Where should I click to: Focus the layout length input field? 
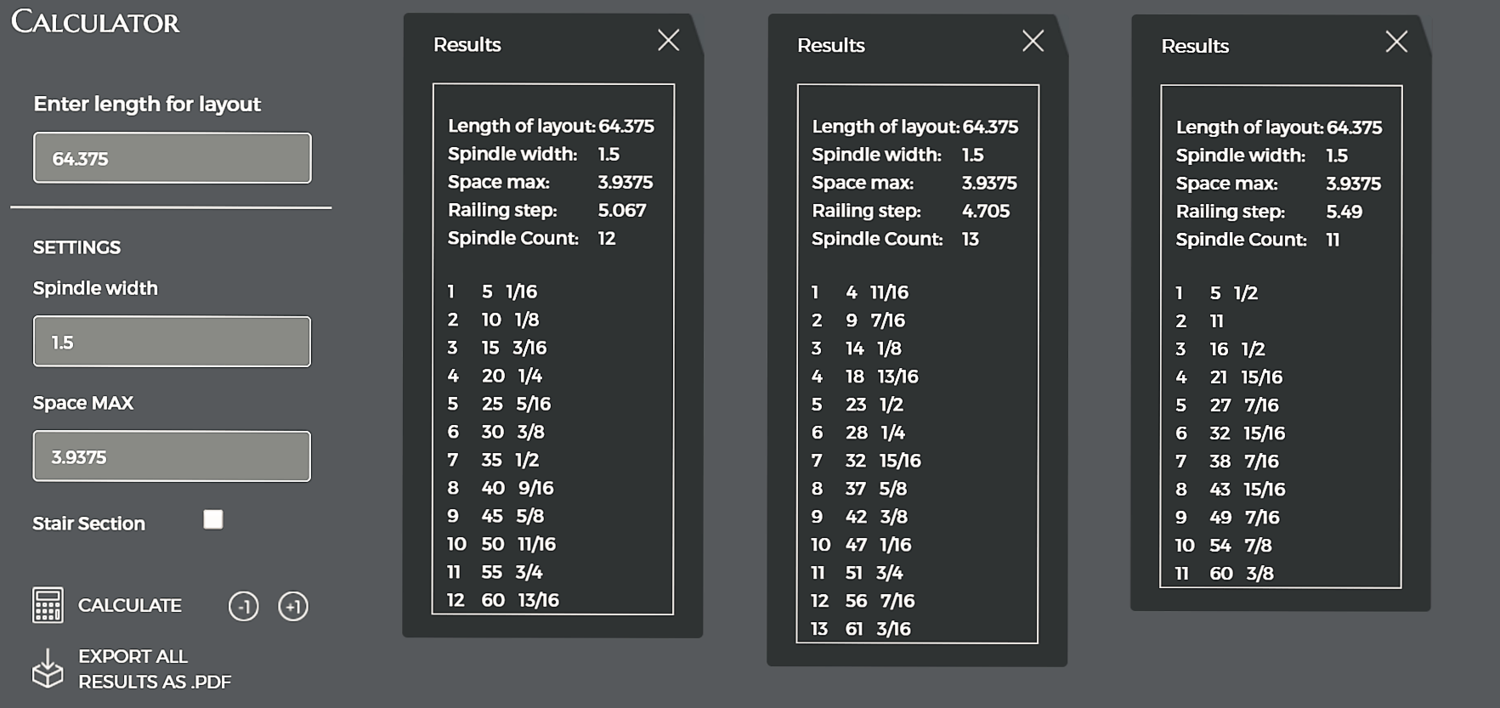click(172, 158)
